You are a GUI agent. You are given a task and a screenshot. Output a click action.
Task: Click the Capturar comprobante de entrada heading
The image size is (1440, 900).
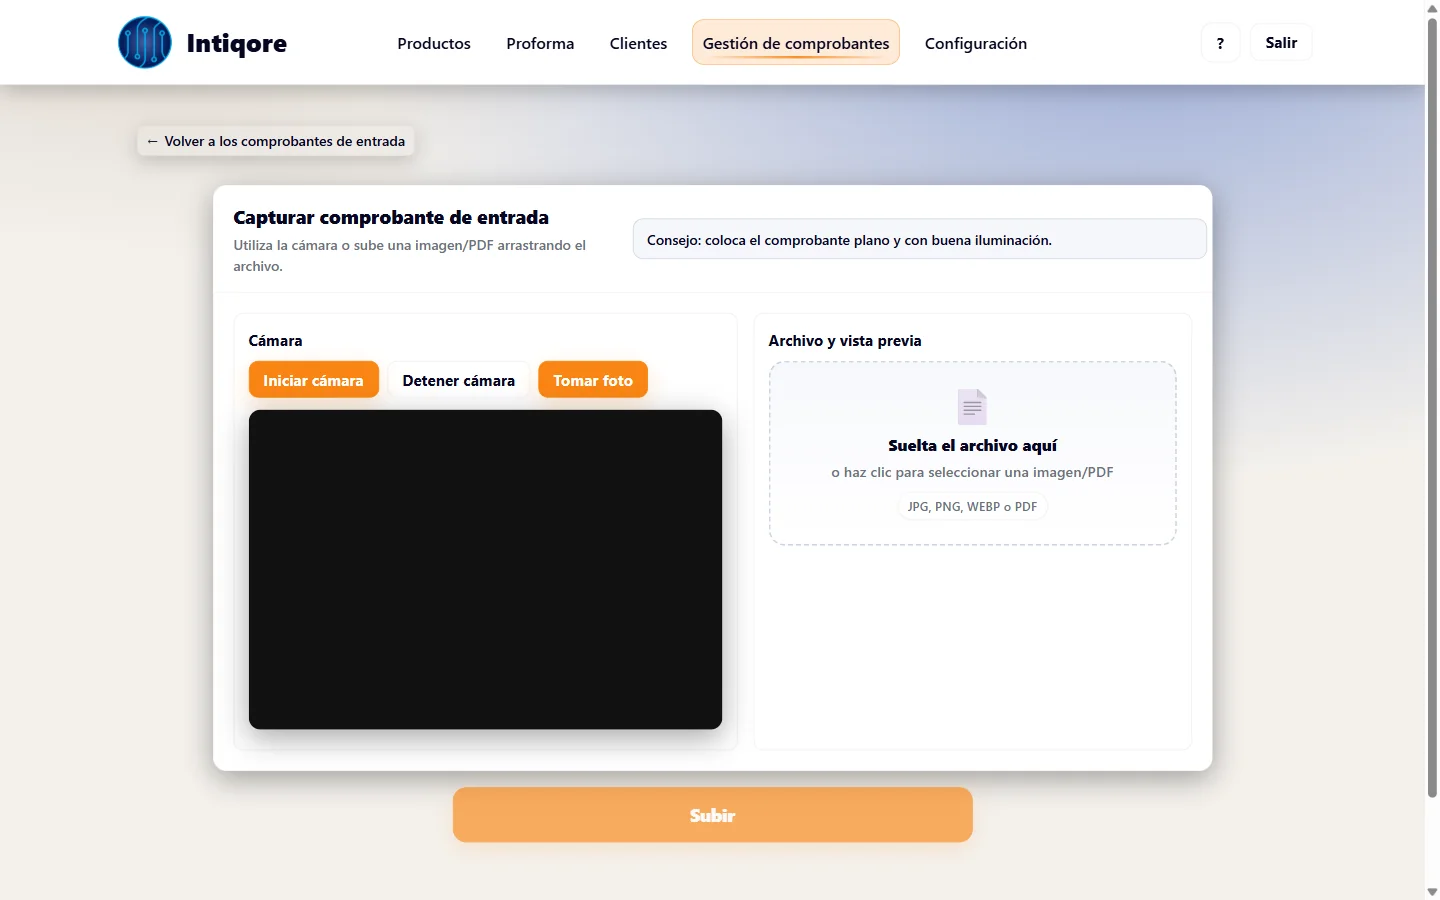click(x=391, y=217)
